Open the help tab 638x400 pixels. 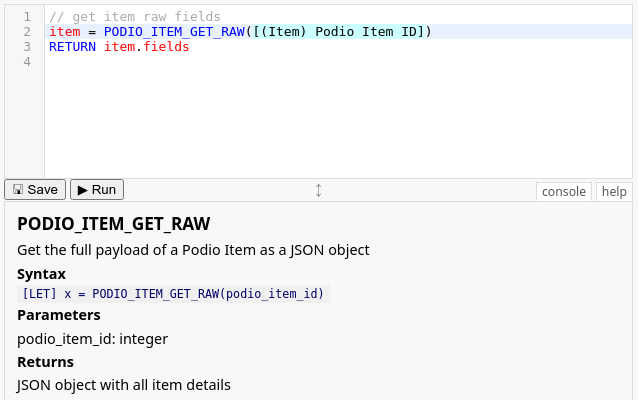[x=614, y=191]
